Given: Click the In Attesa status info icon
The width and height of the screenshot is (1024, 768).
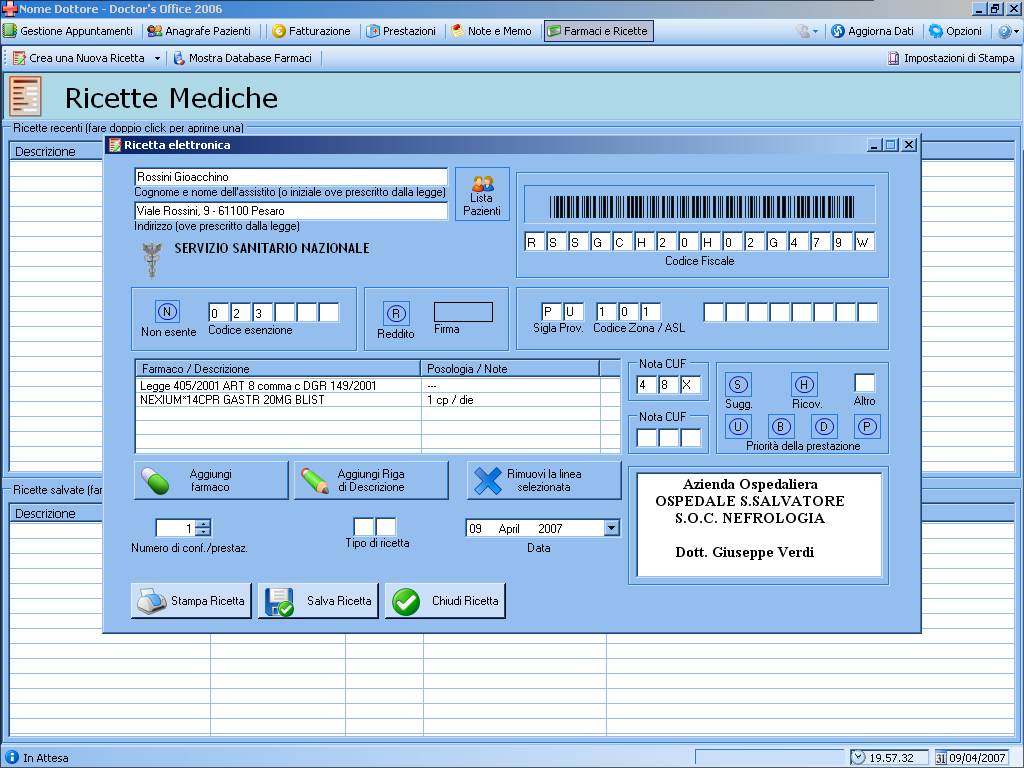Looking at the screenshot, I should [12, 758].
